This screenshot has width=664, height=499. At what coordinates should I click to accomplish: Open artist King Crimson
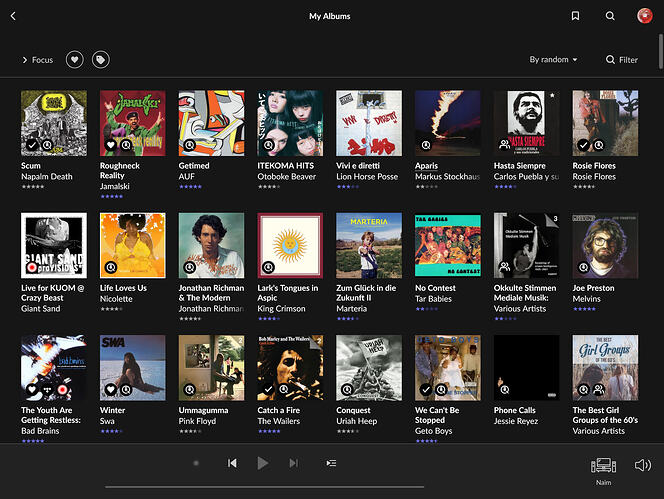281,309
